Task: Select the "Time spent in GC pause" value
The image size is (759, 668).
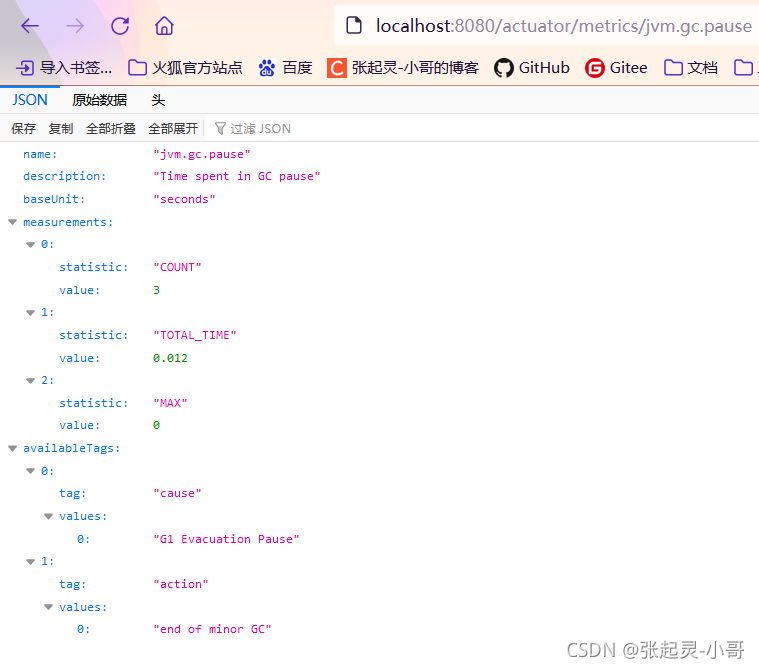Action: (237, 176)
